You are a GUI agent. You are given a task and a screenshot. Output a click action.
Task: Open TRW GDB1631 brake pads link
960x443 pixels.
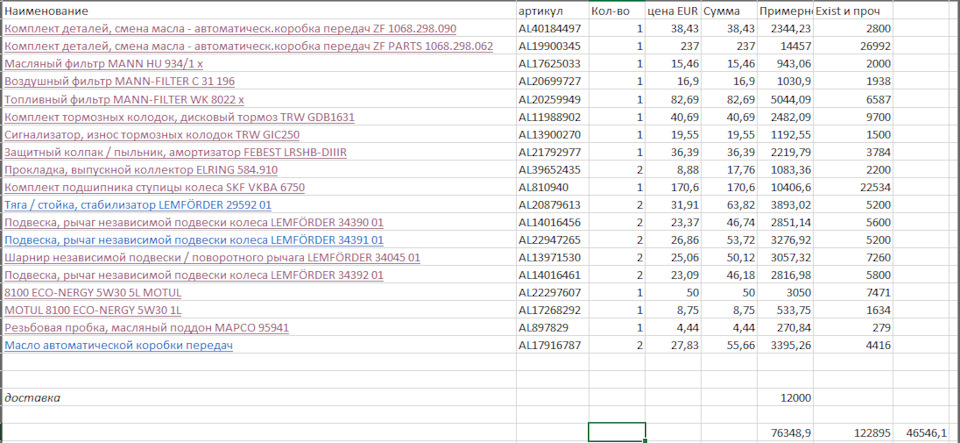coord(179,117)
